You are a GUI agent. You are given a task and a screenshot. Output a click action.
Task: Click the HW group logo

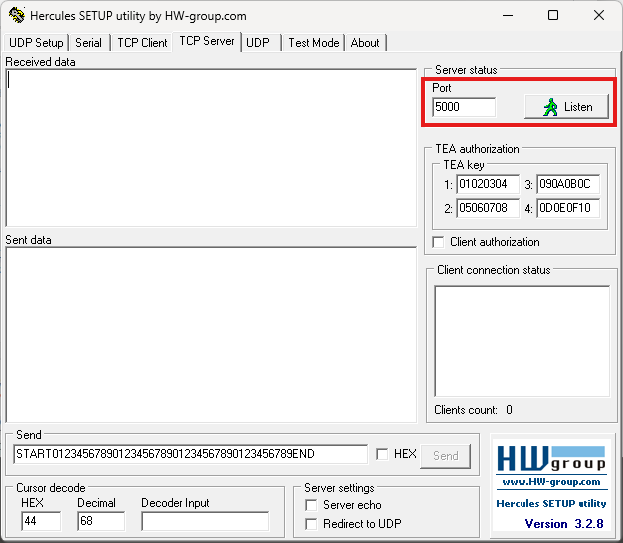click(551, 459)
